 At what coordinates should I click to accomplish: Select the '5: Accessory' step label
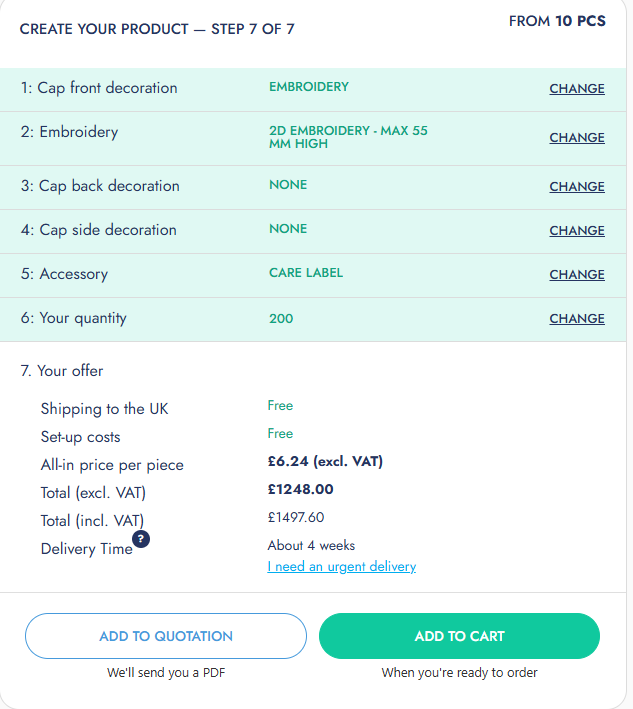[64, 274]
